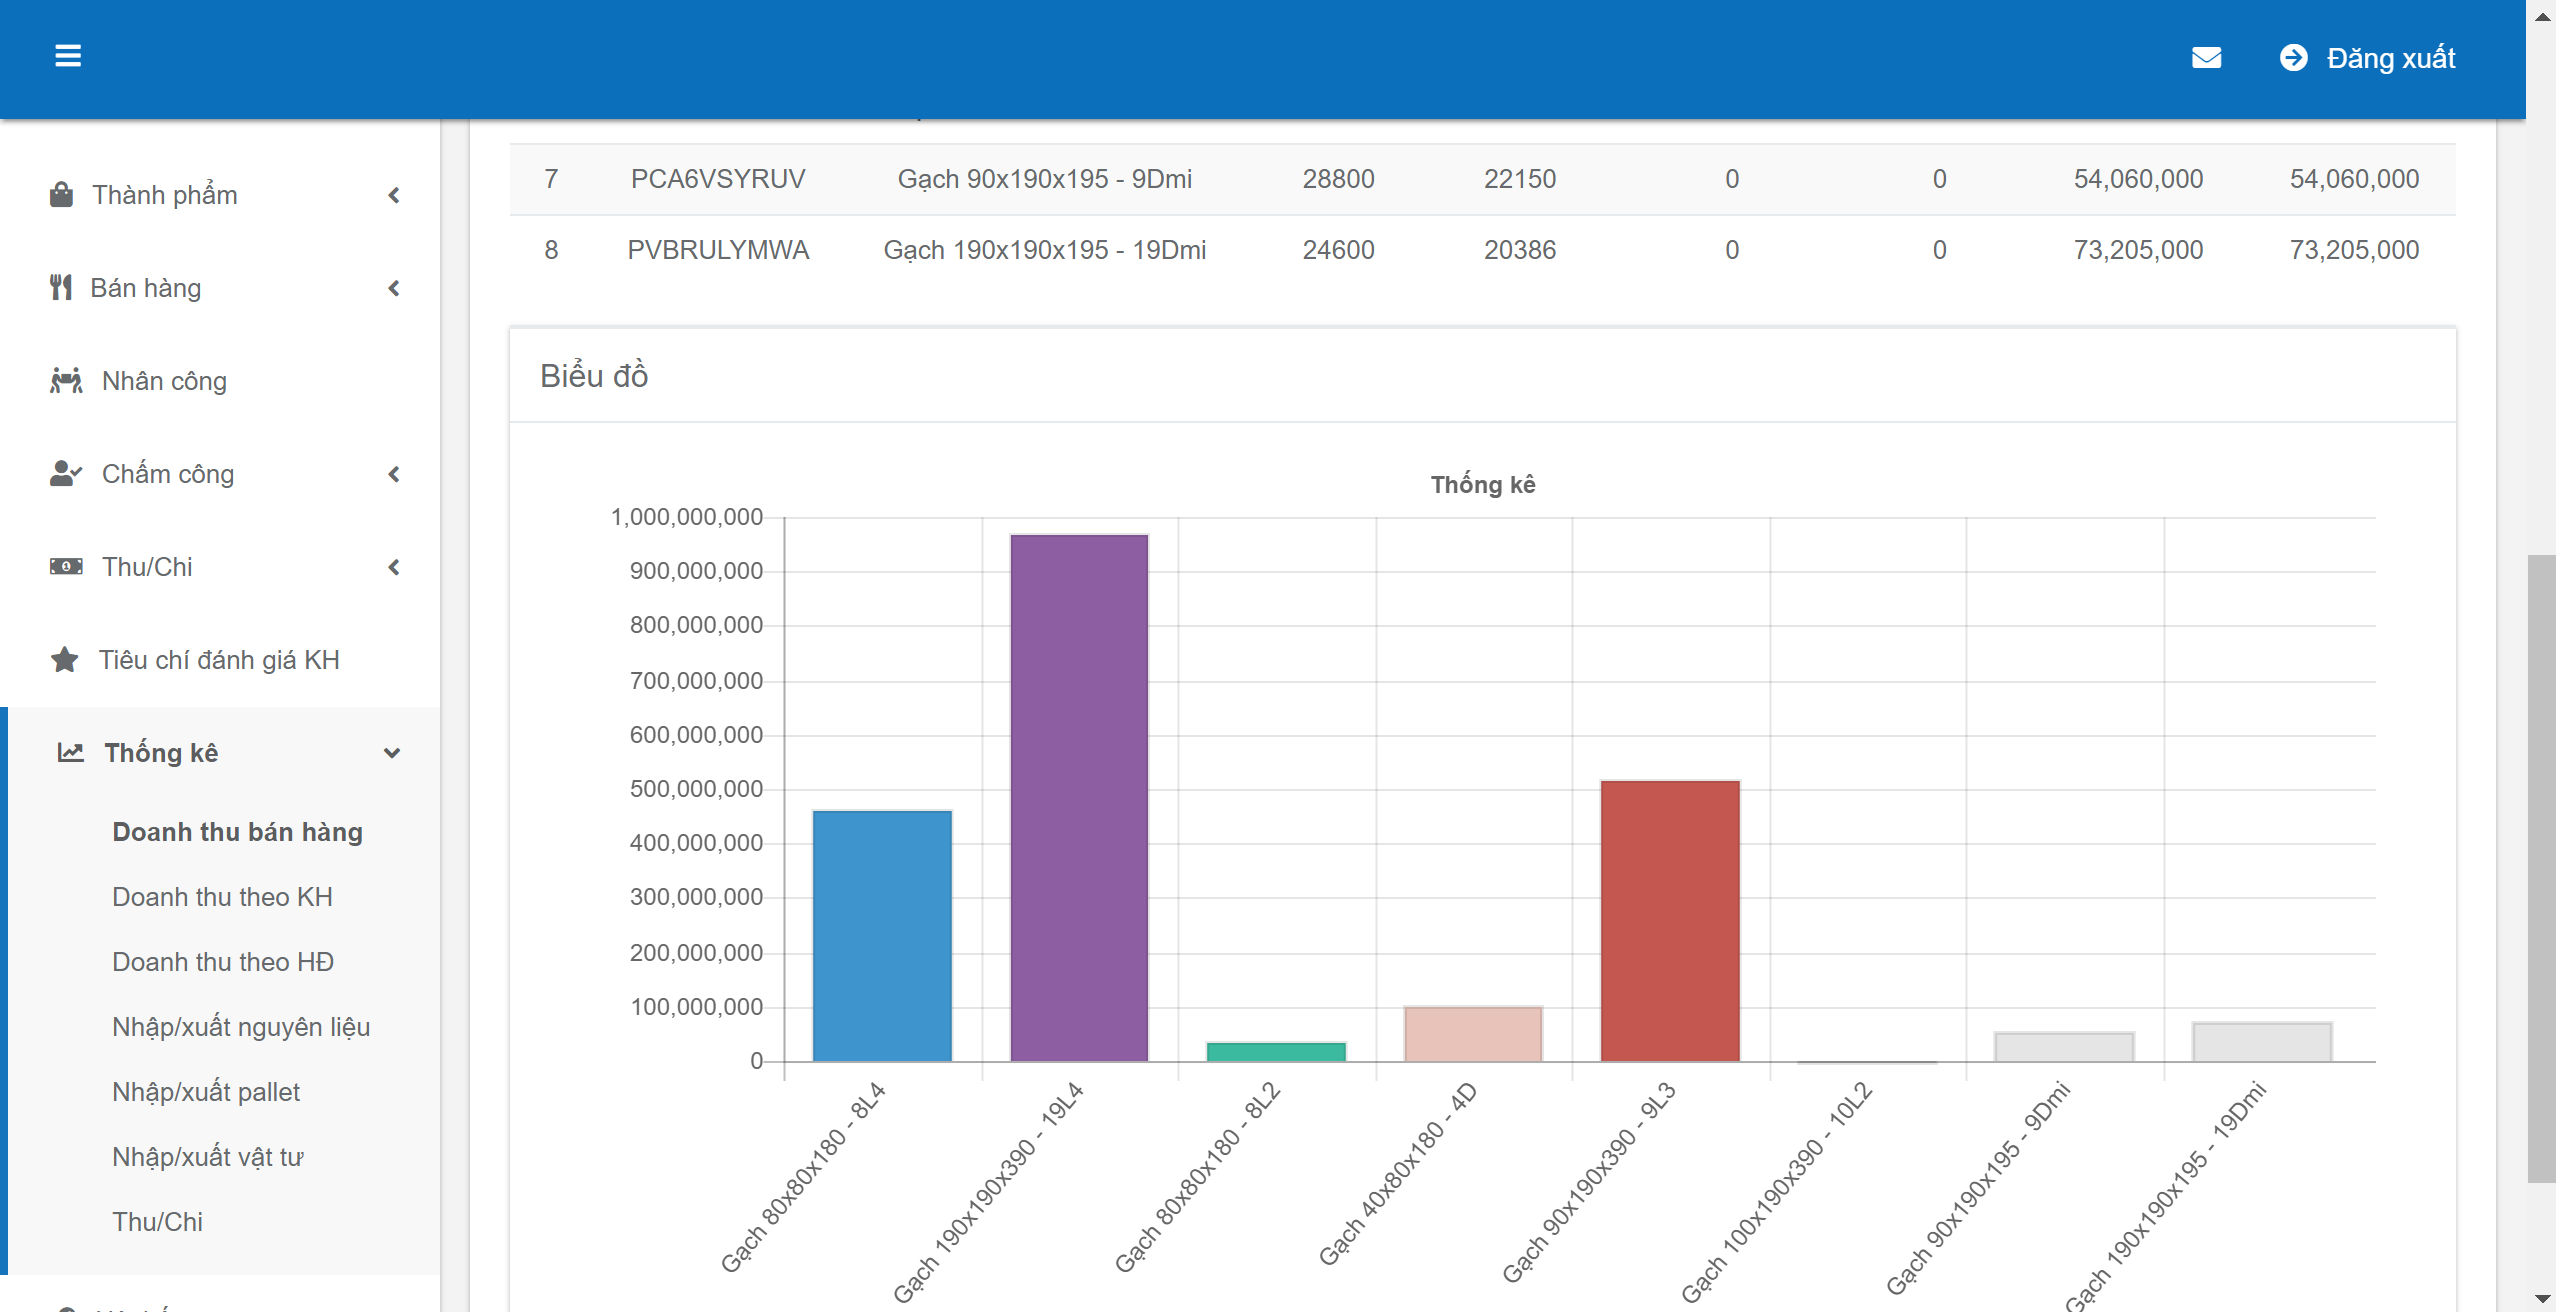
Task: Click the Bán hàng utensils icon
Action: pyautogui.click(x=61, y=288)
